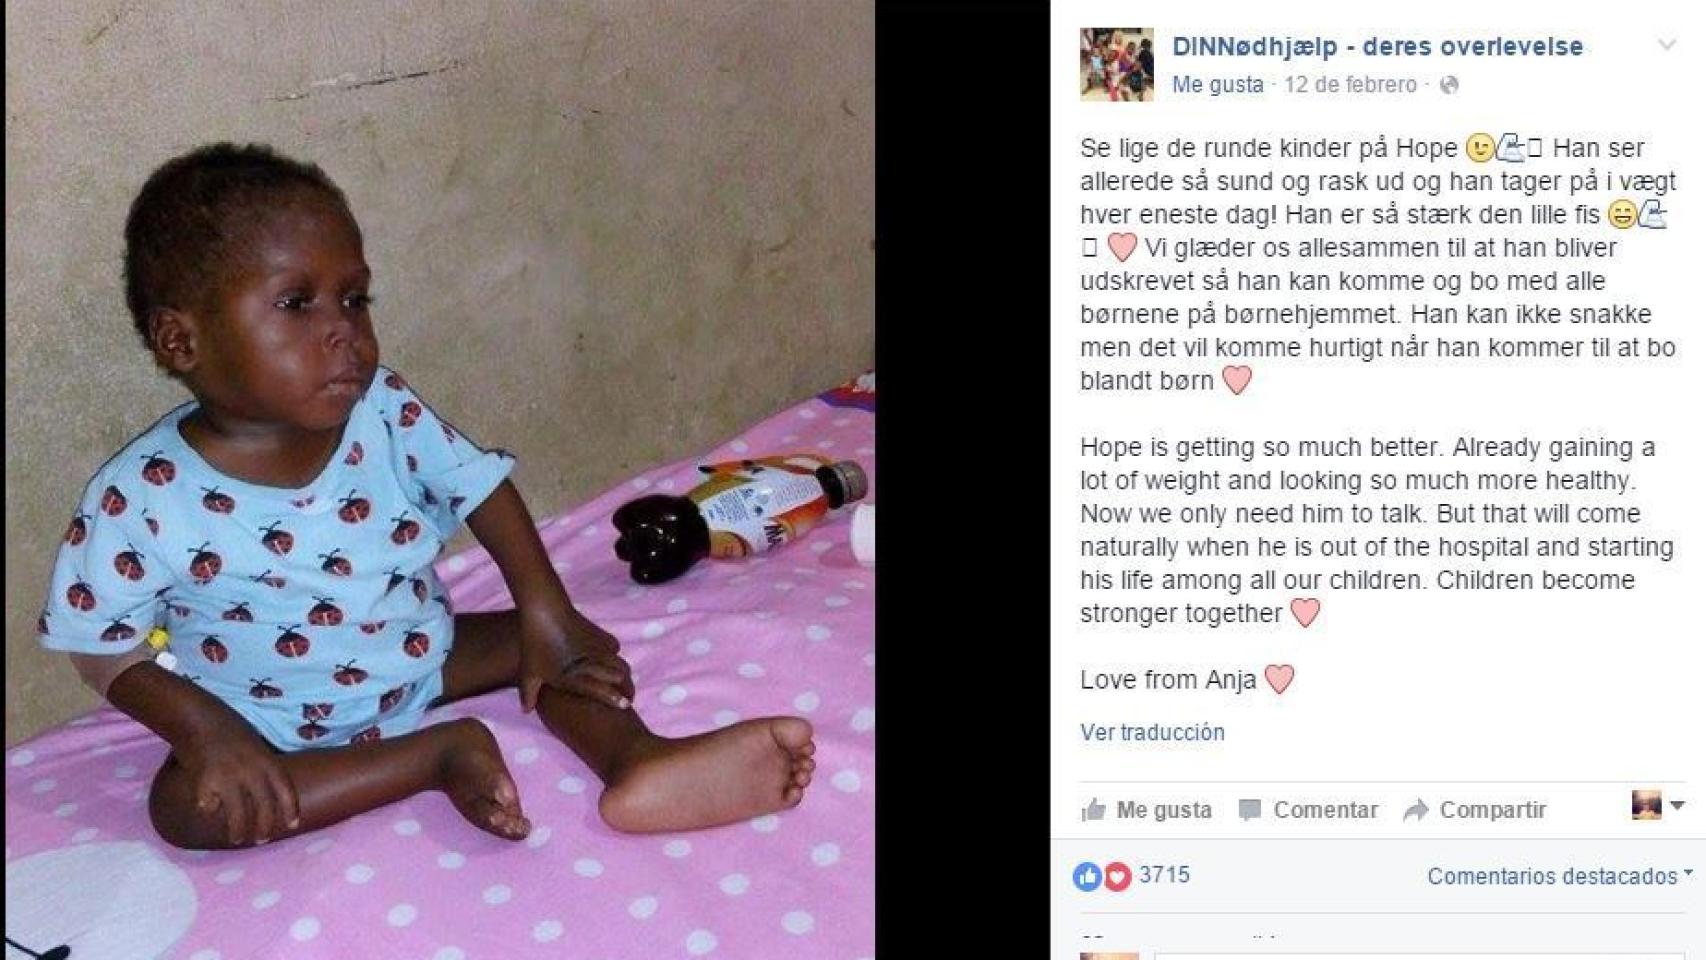Open the DINNødhjælp page profile picture
1706x960 pixels.
coord(1116,64)
